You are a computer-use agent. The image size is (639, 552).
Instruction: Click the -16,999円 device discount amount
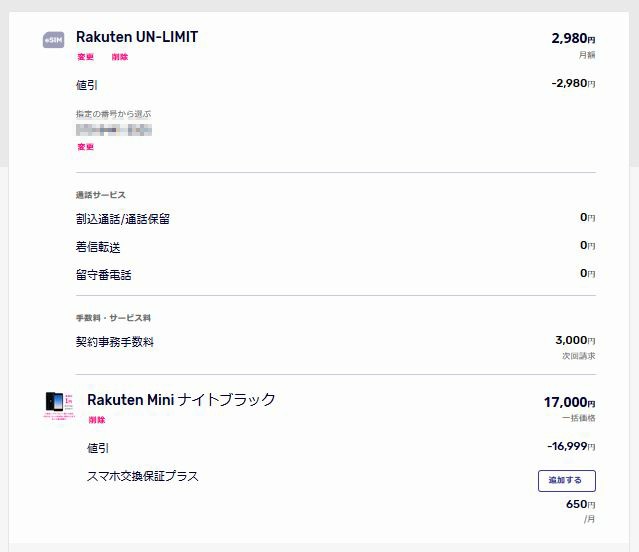click(x=571, y=446)
